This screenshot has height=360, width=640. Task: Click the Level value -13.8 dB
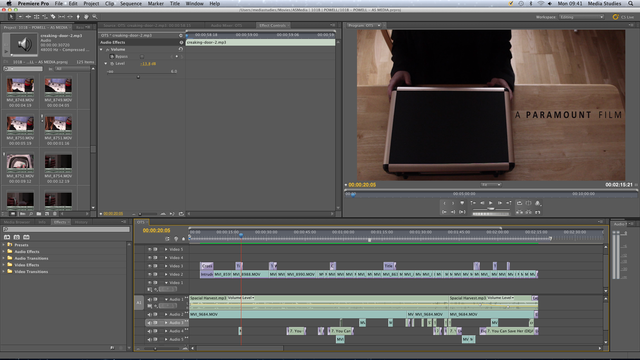click(148, 64)
